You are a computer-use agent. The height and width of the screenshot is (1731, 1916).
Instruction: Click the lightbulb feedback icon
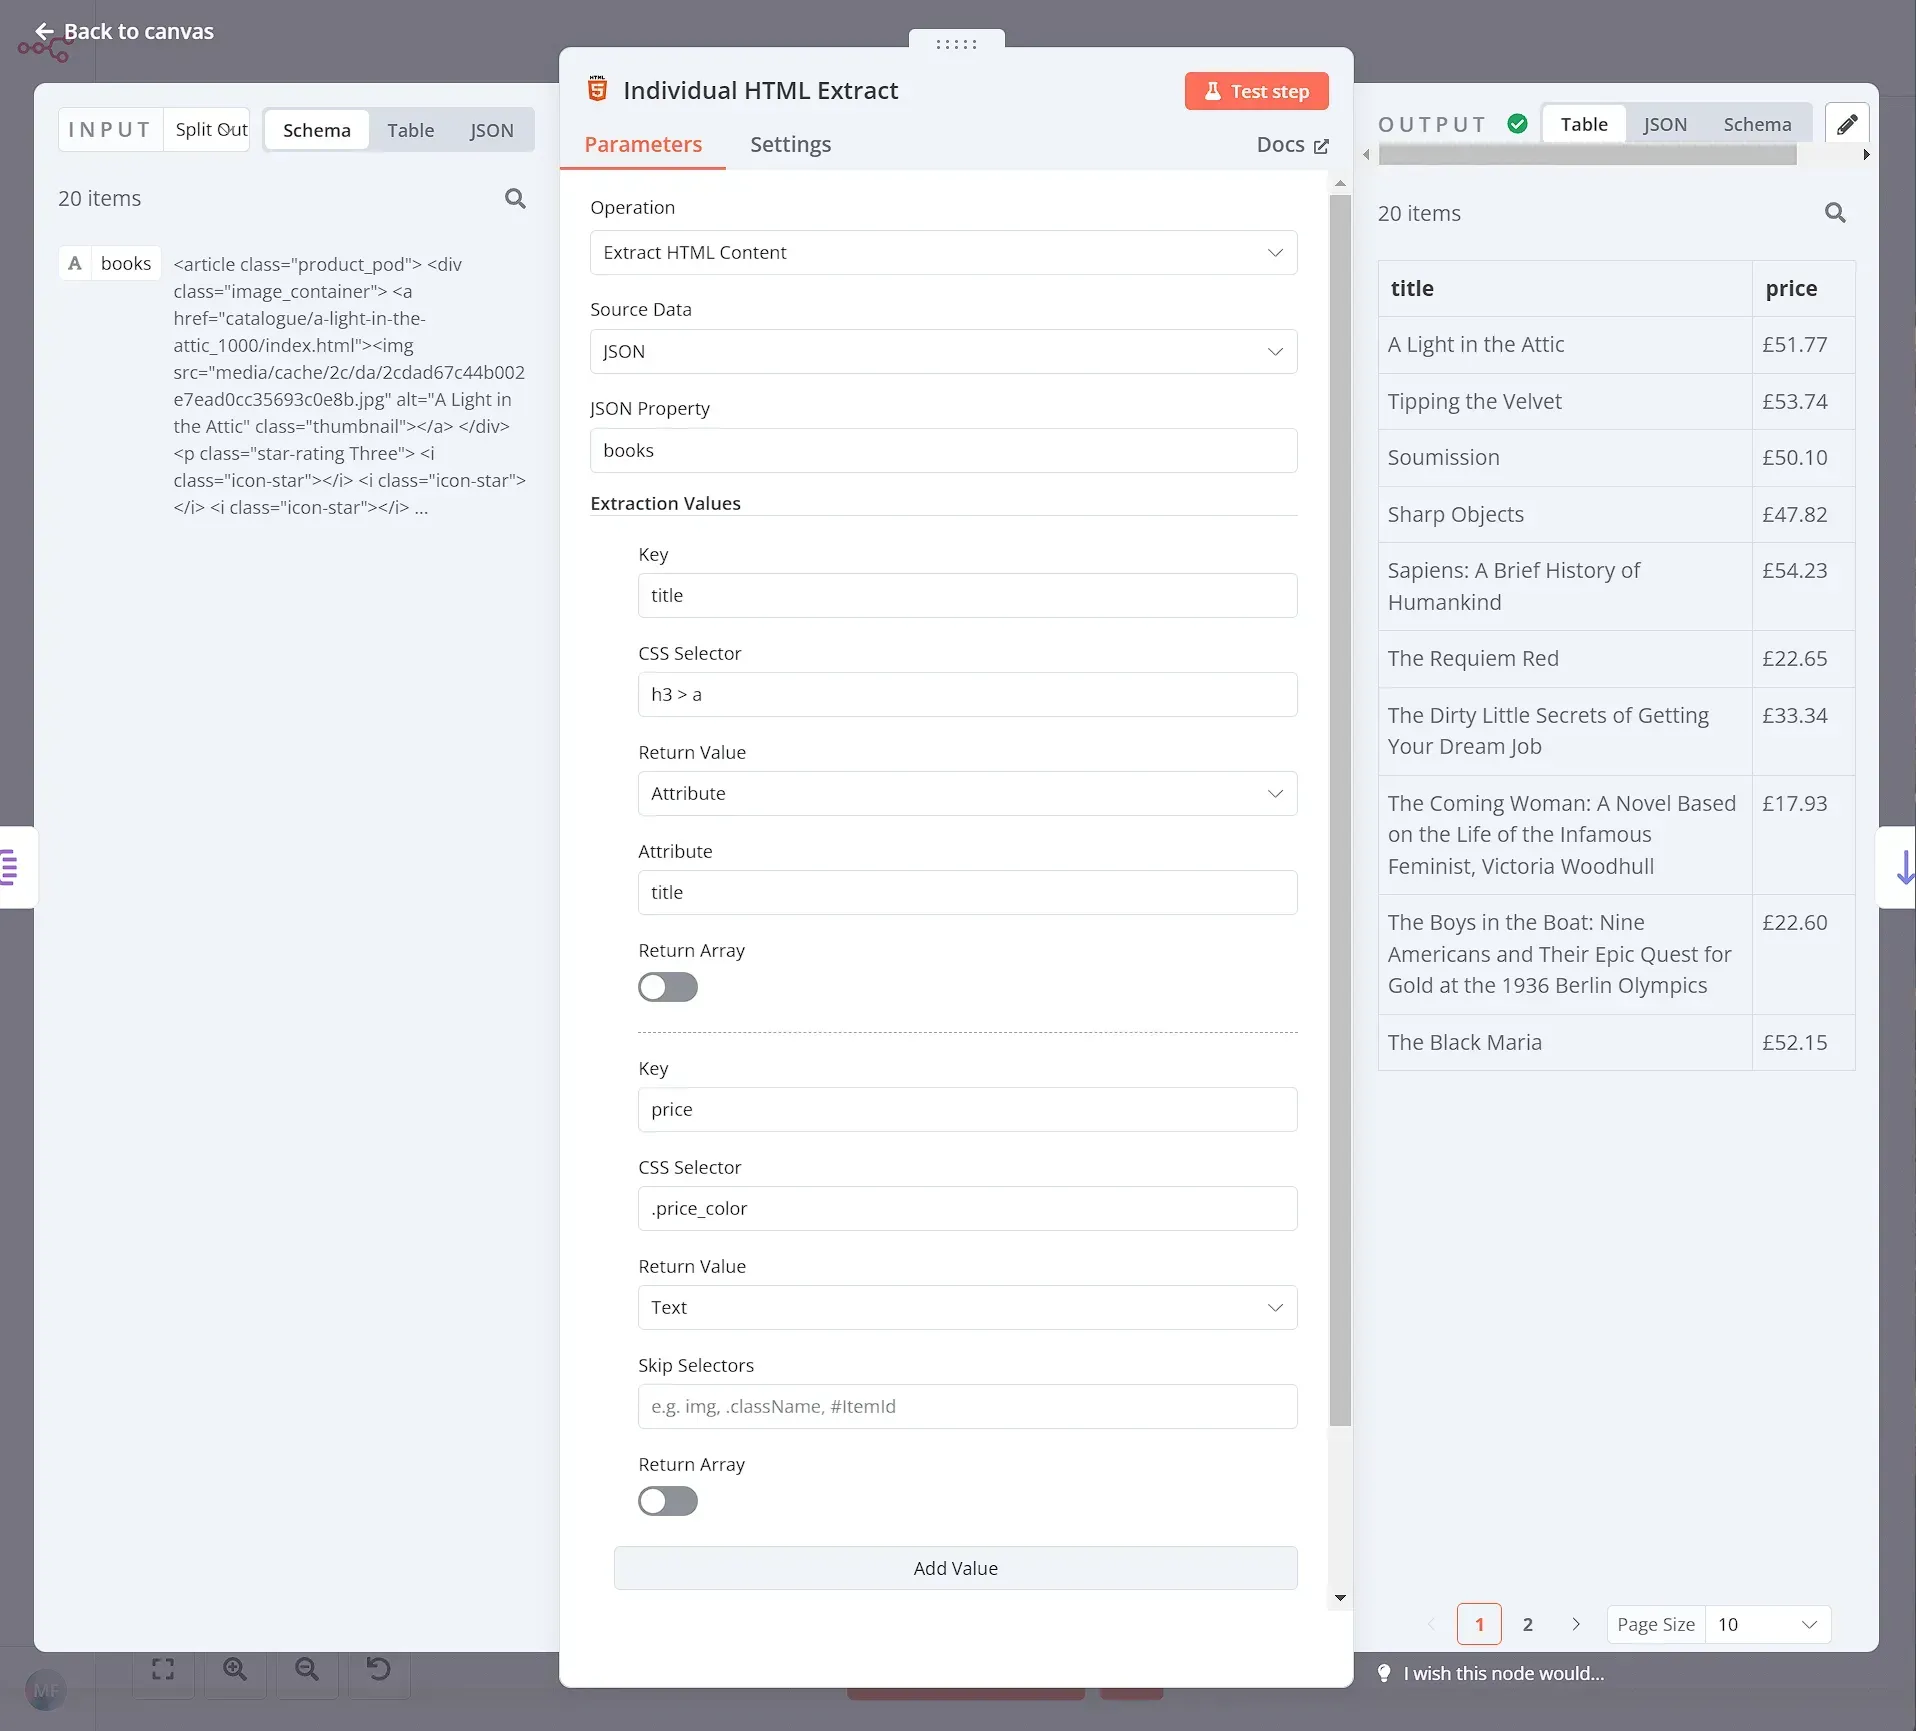pos(1384,1673)
